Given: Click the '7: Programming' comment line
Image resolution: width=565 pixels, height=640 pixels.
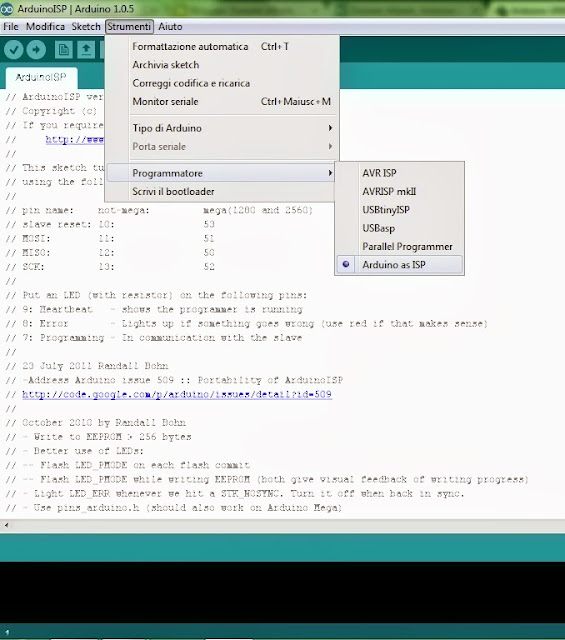Looking at the screenshot, I should [x=154, y=338].
